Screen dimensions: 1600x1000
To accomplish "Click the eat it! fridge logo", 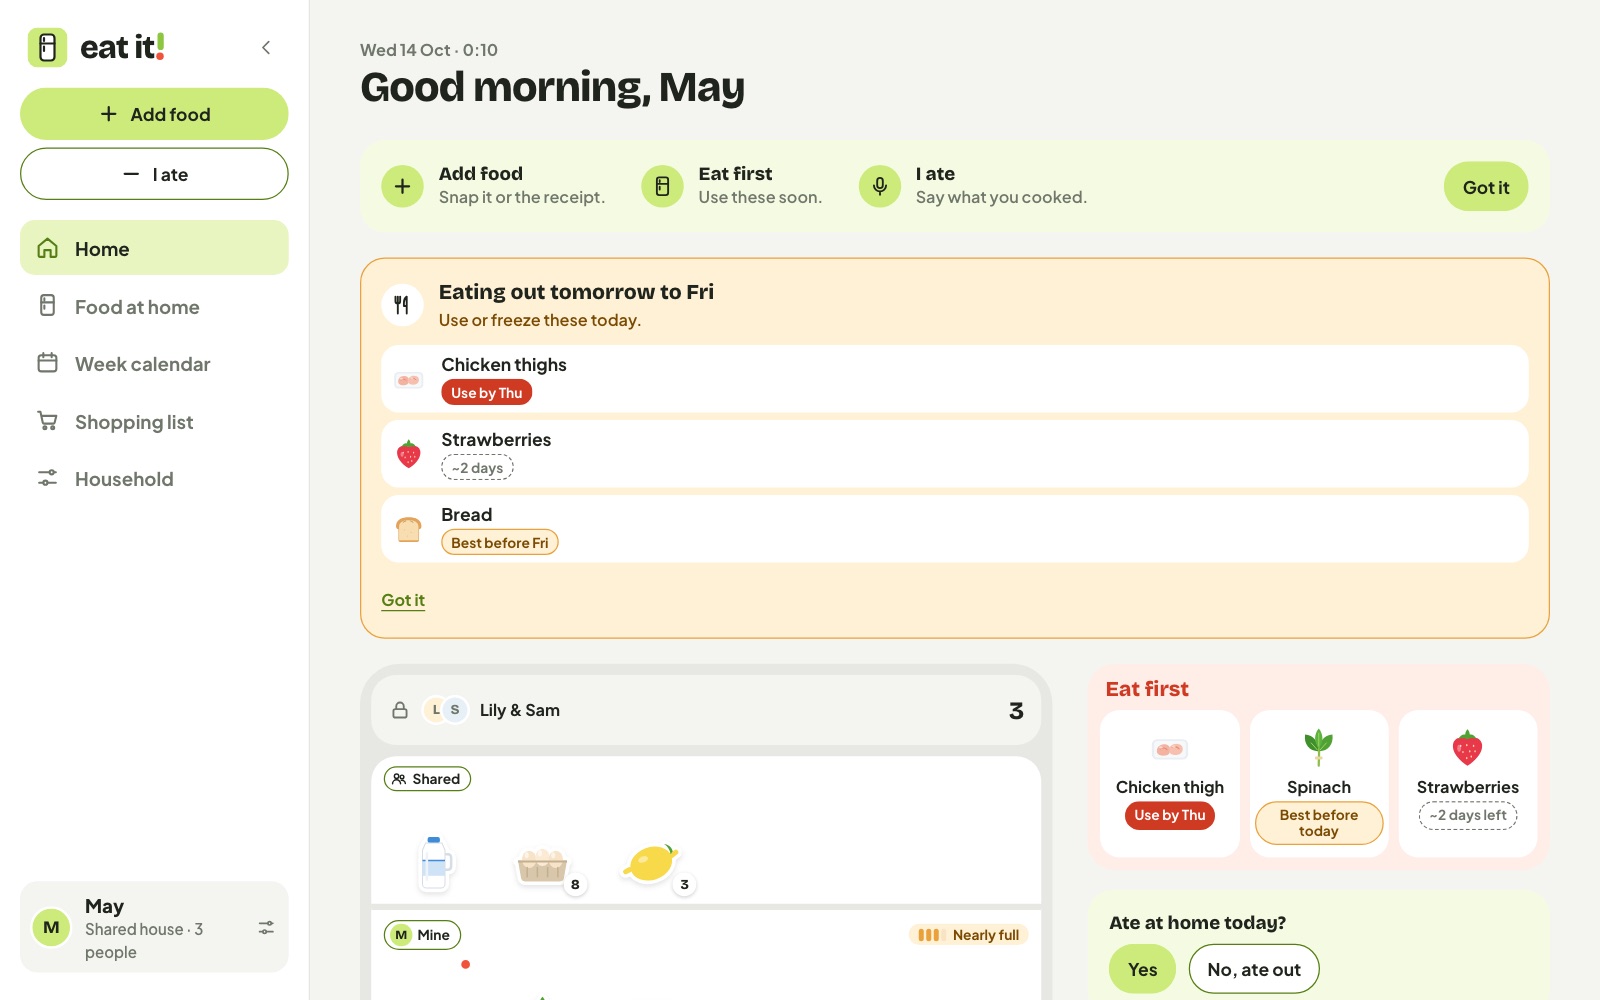I will [47, 47].
